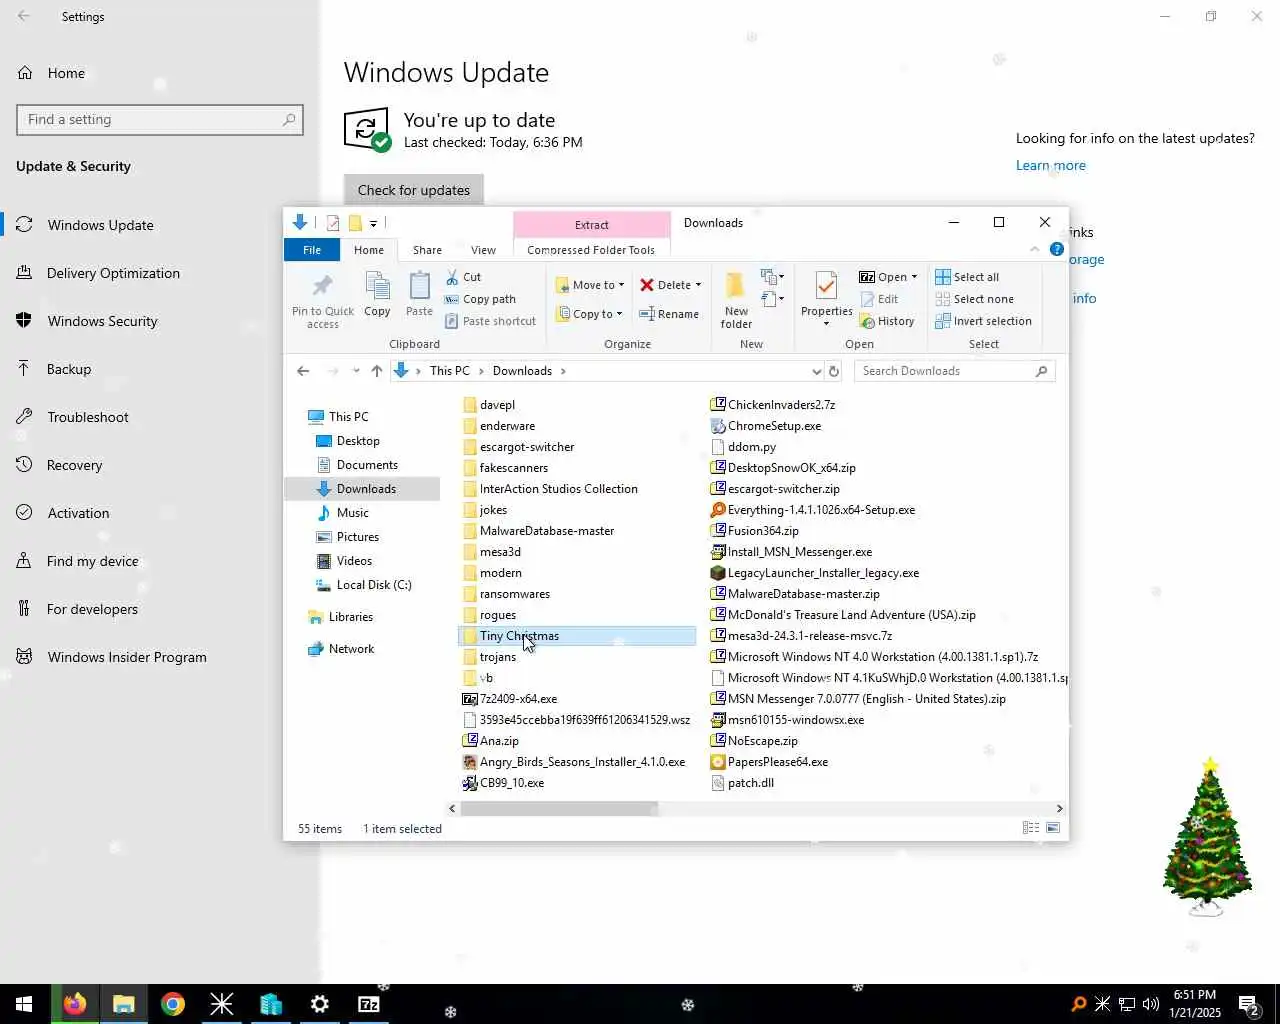Go up one folder level arrow
1280x1024 pixels.
[x=377, y=371]
